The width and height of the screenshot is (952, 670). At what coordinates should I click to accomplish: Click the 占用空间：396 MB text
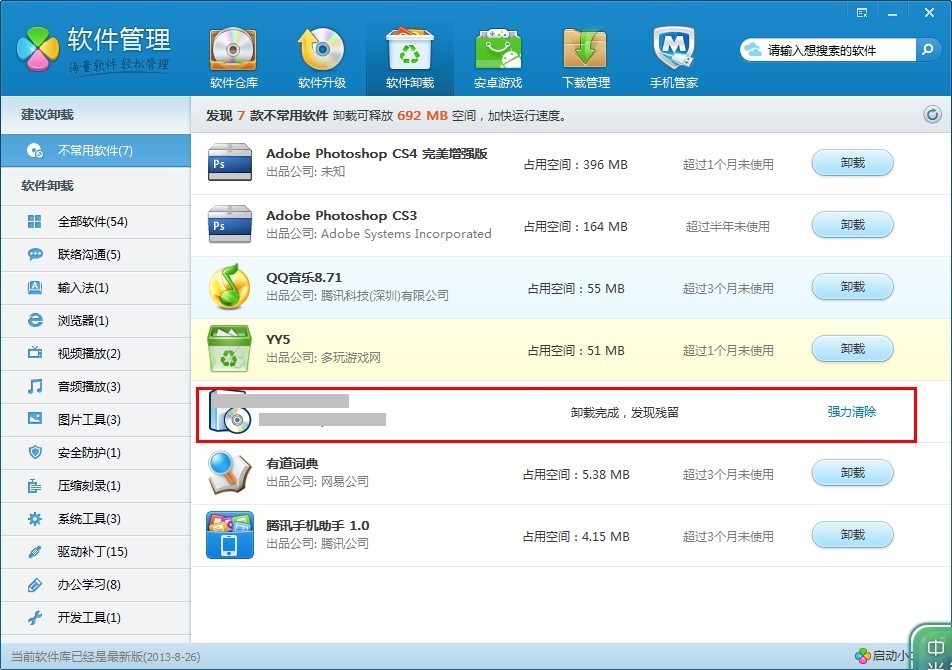click(576, 164)
